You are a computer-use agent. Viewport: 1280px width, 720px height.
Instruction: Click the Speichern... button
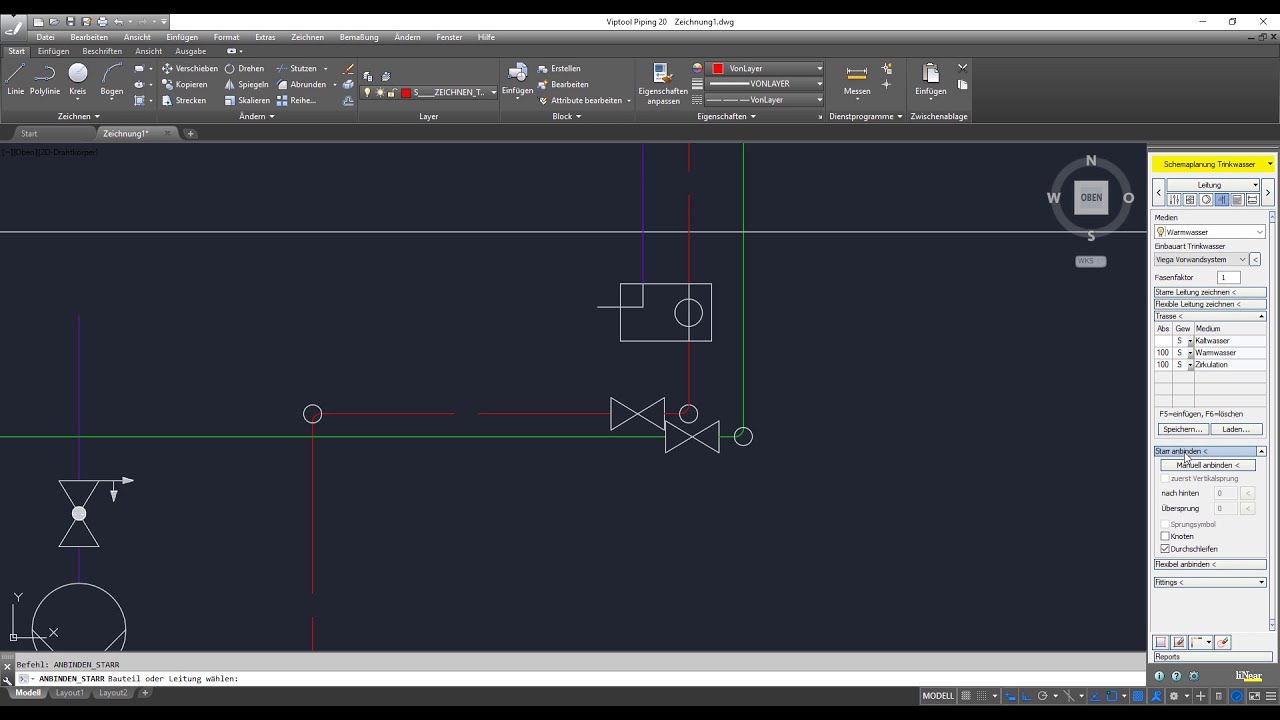coord(1183,429)
